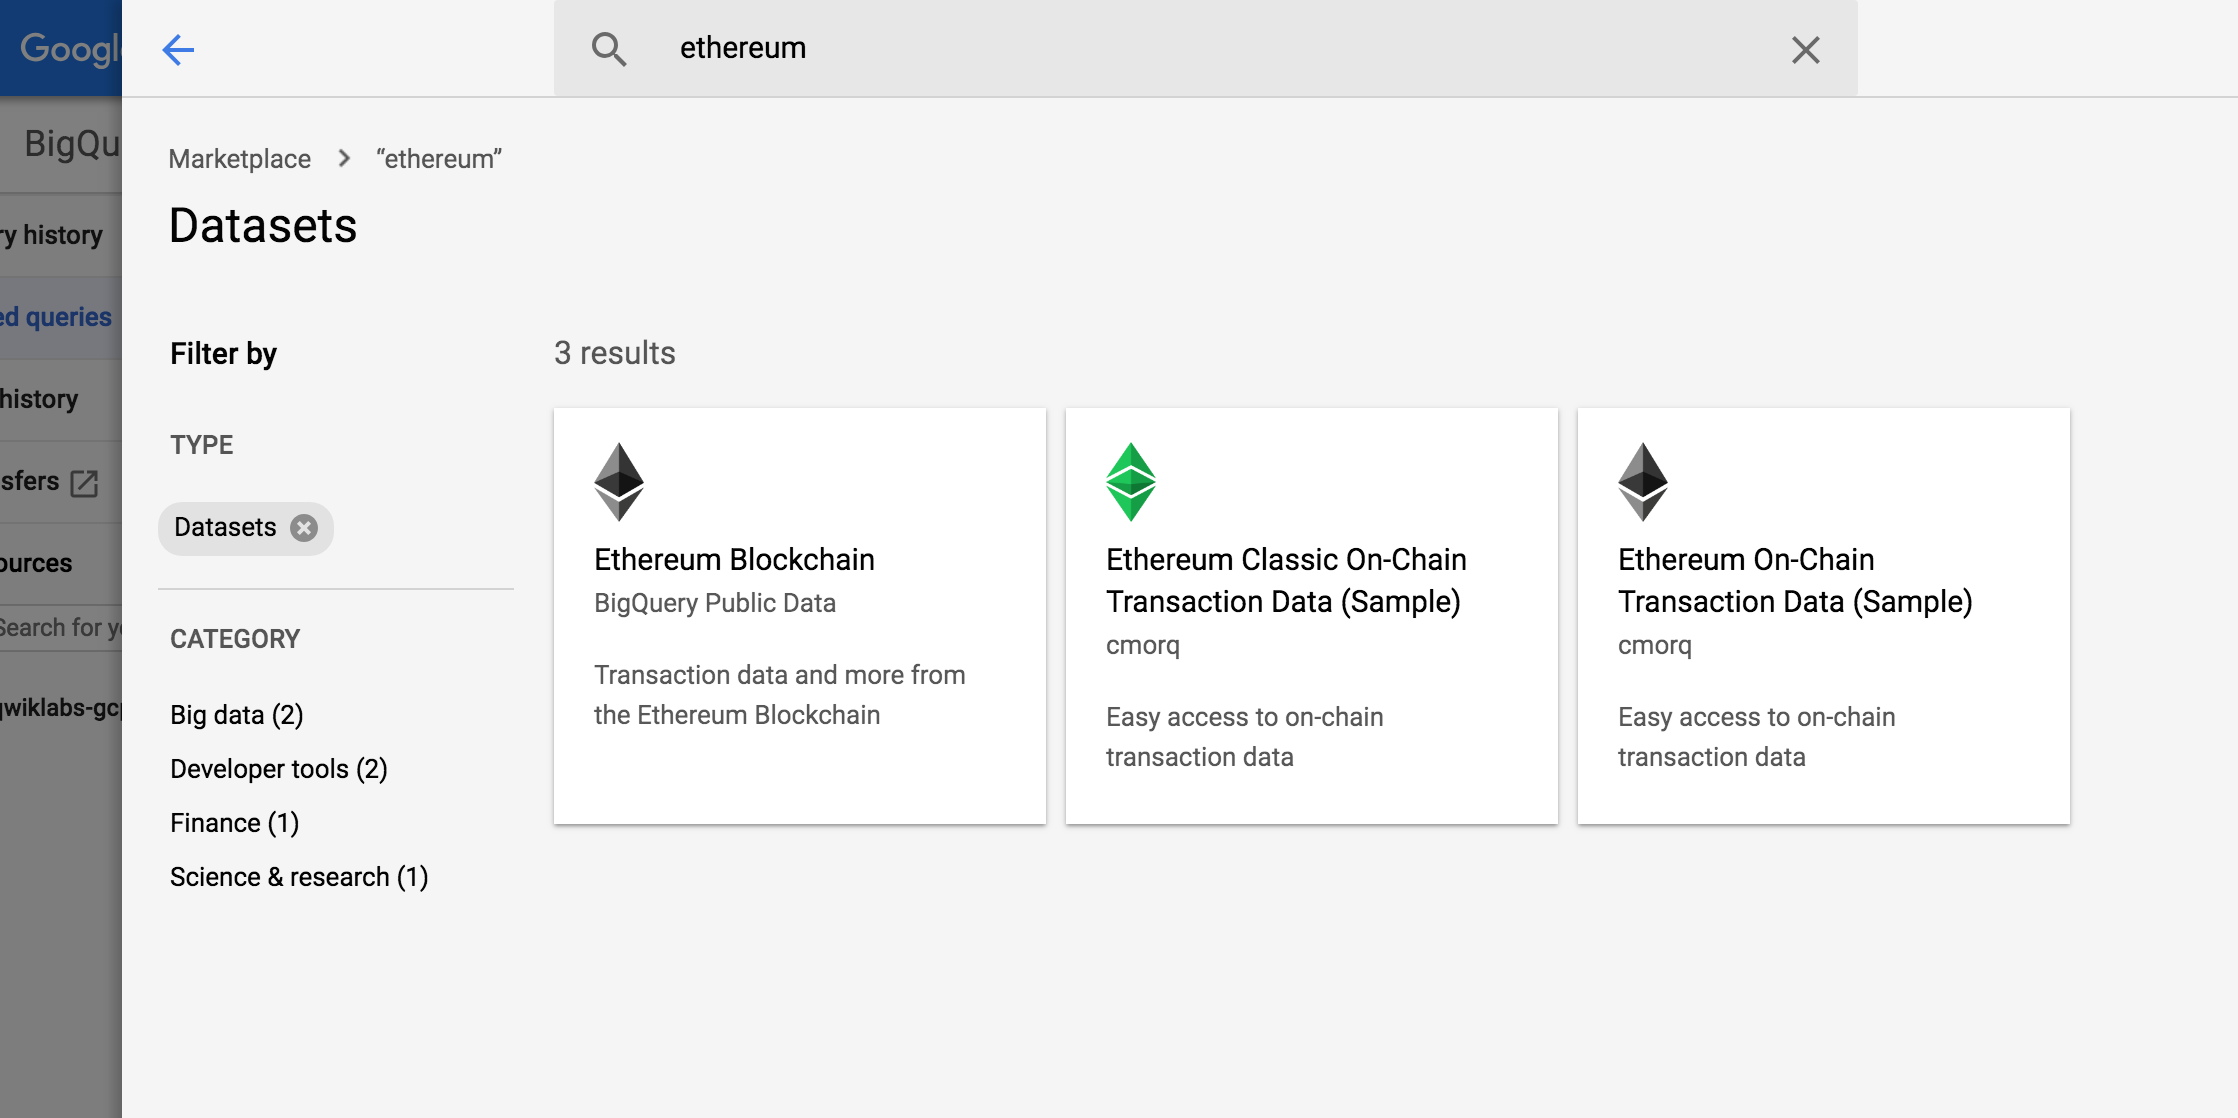Click the Ethereum On-Chain dataset logo
This screenshot has height=1118, width=2238.
[1643, 482]
